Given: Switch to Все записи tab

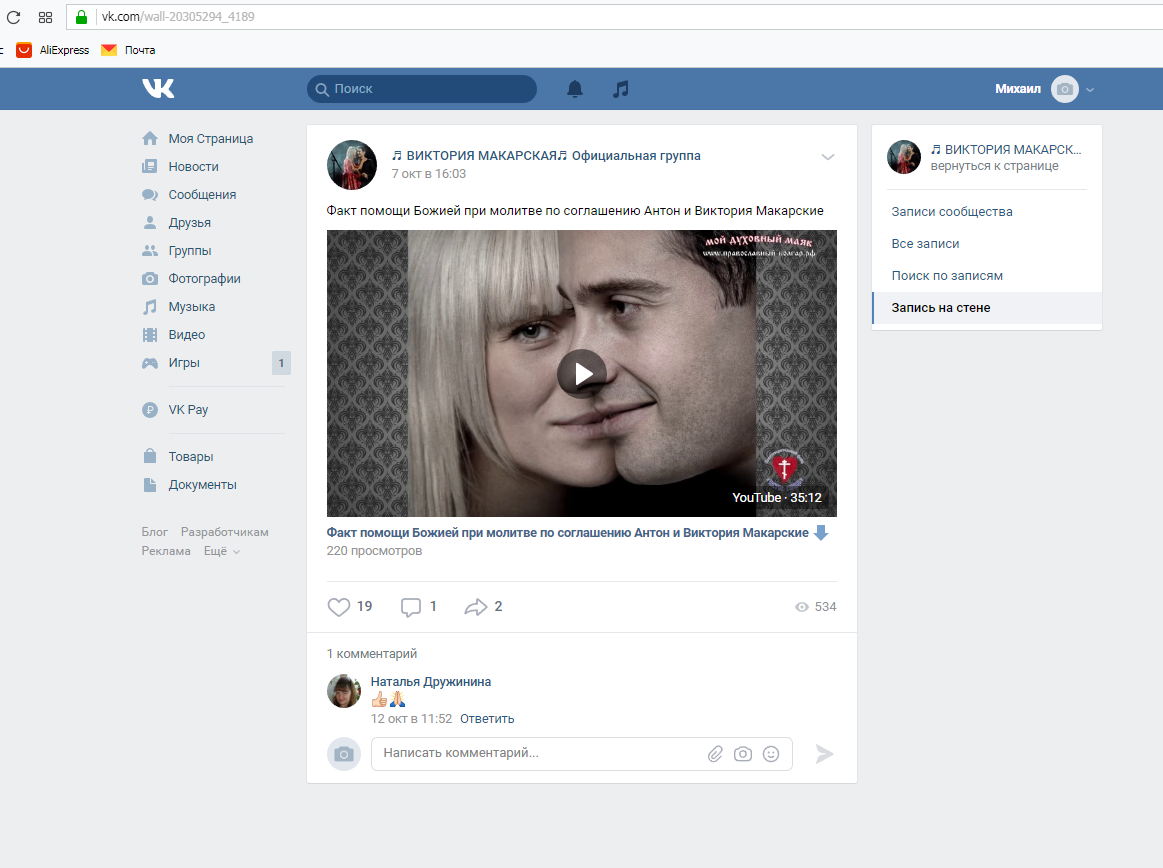Looking at the screenshot, I should click(x=986, y=244).
